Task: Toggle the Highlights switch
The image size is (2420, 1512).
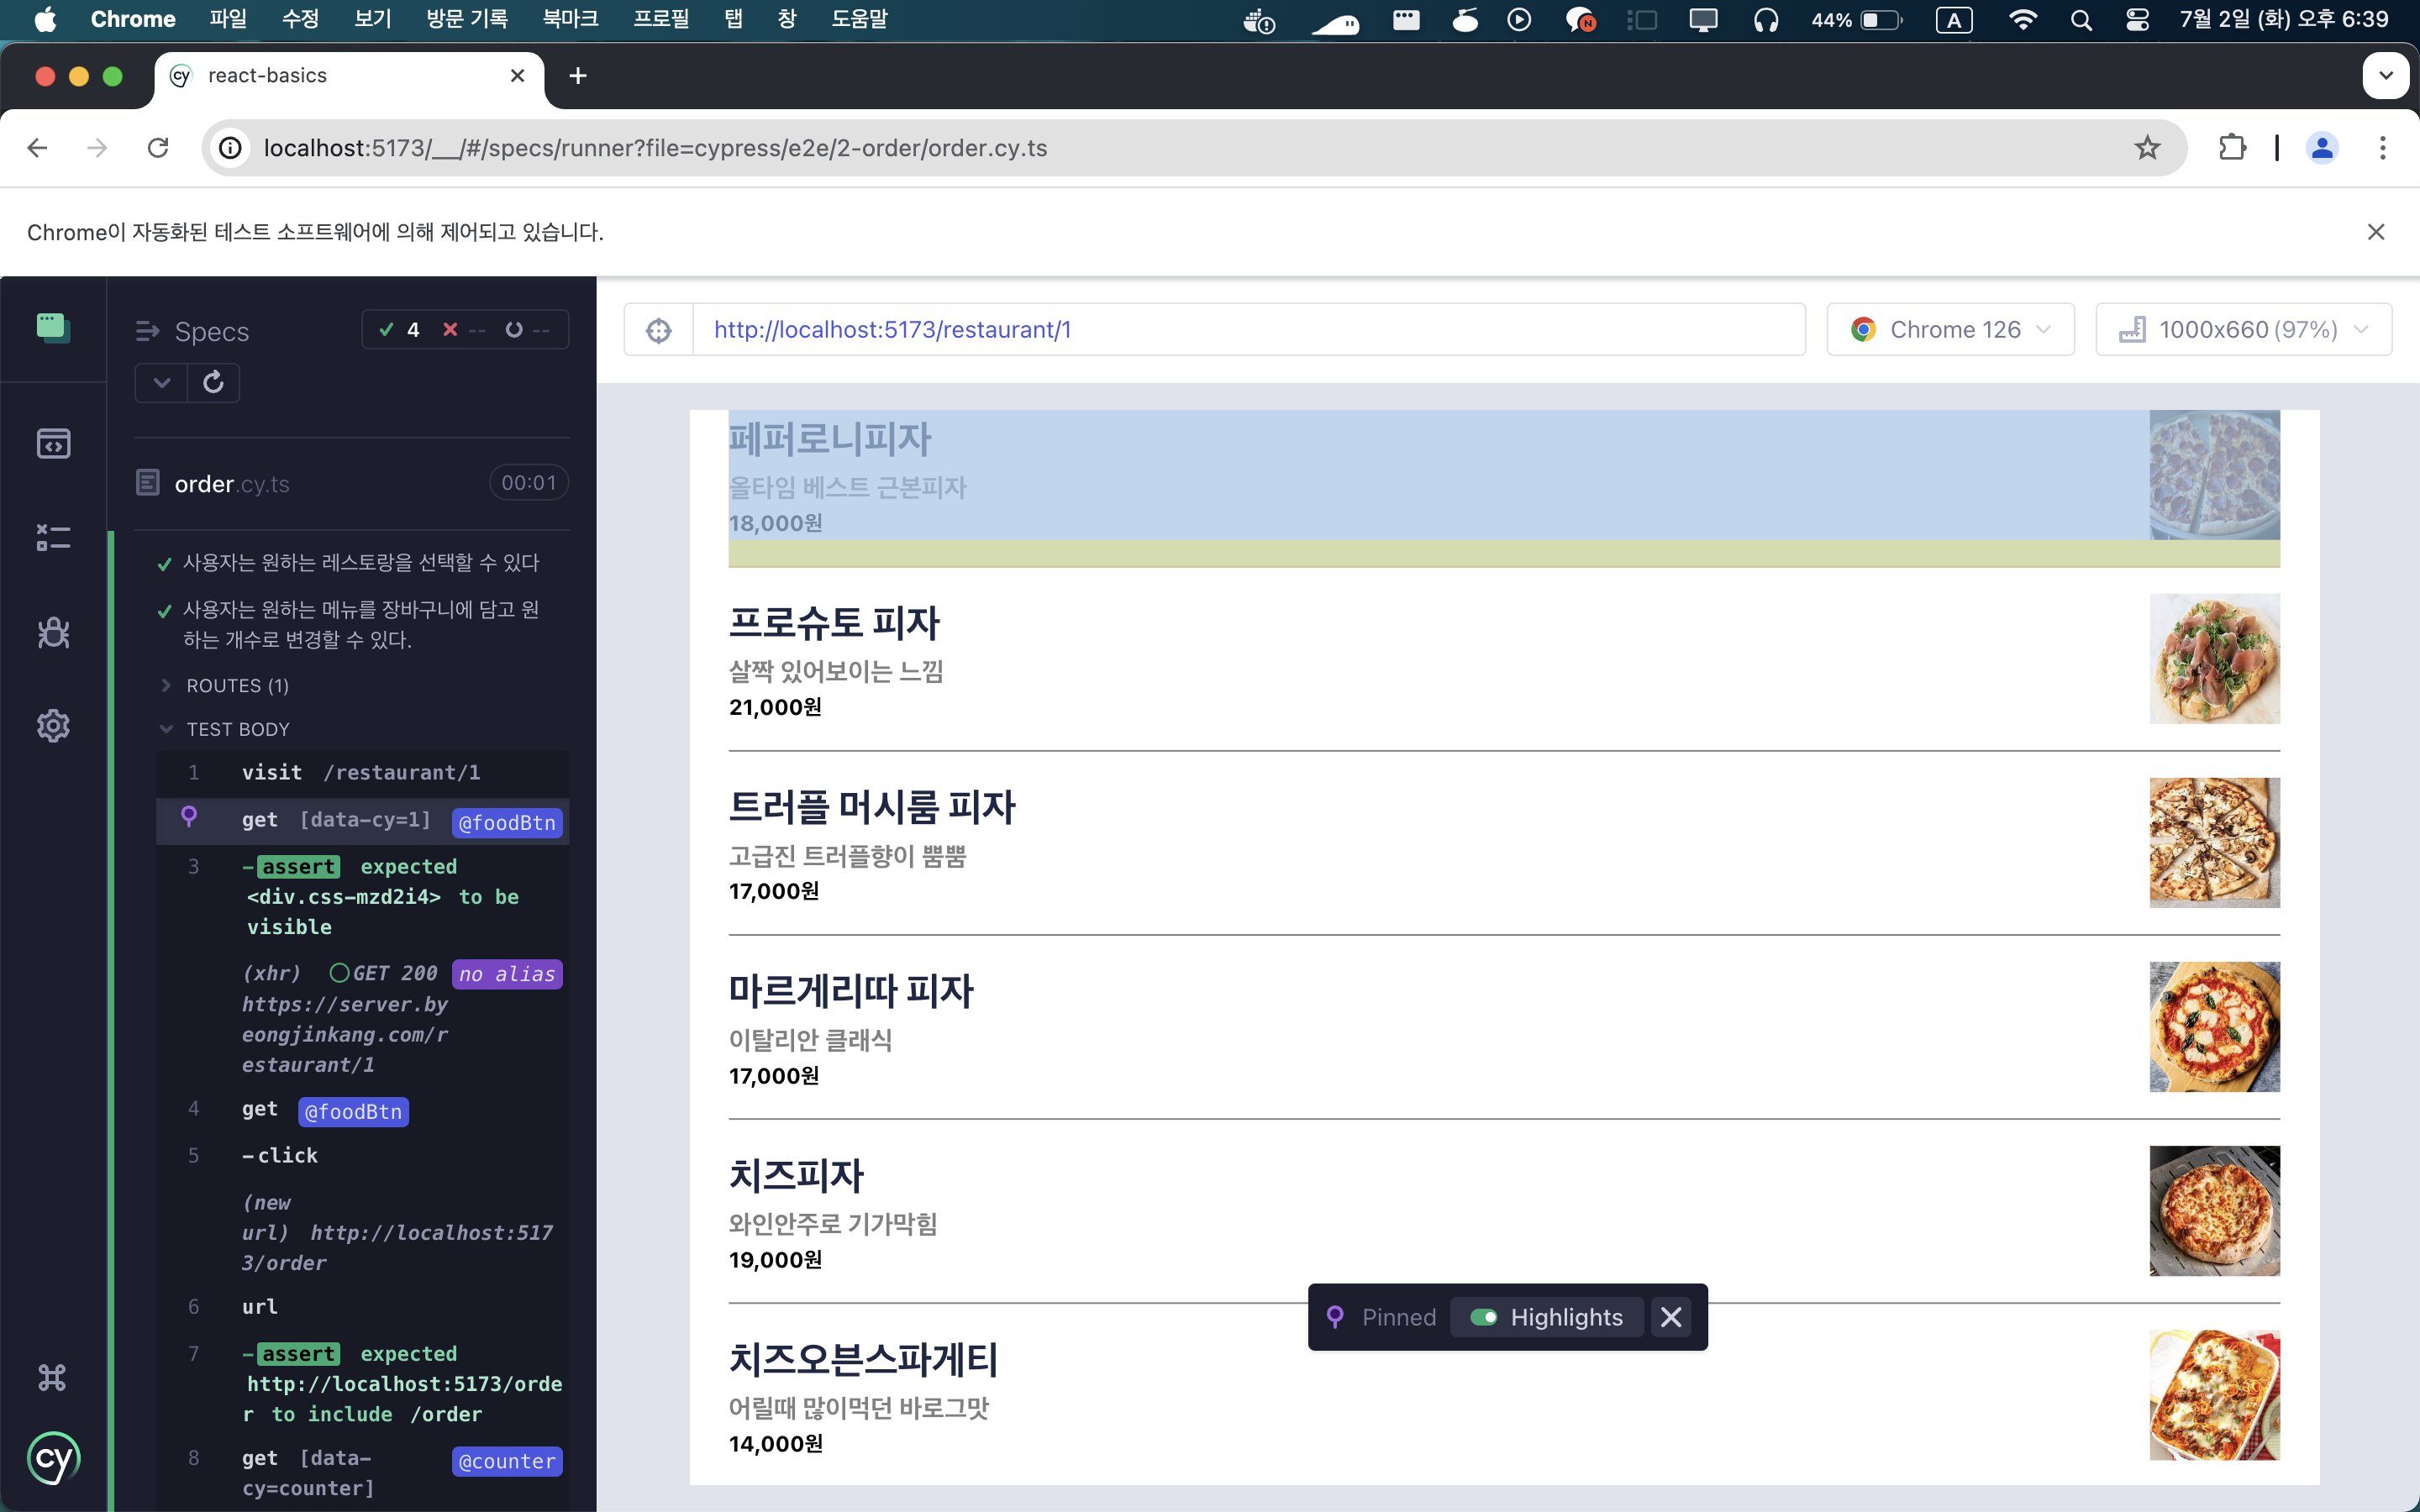Action: click(1484, 1317)
